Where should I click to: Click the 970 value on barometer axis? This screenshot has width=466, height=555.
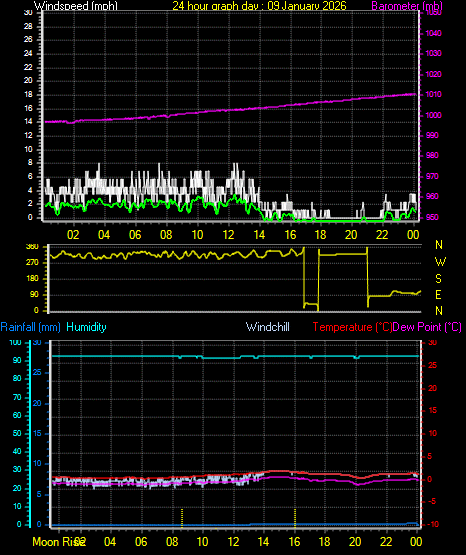pos(432,176)
